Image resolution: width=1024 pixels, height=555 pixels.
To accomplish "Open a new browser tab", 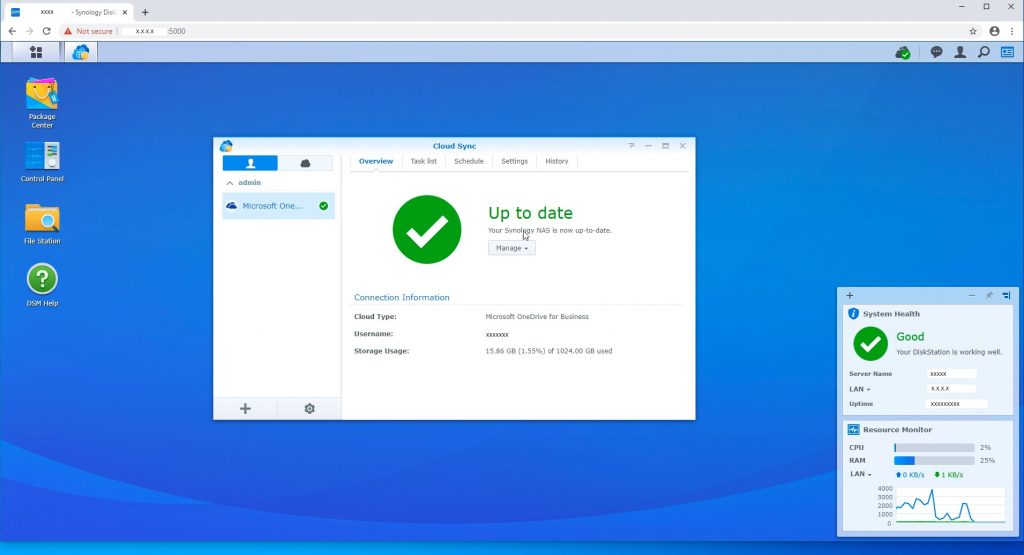I will coord(145,12).
